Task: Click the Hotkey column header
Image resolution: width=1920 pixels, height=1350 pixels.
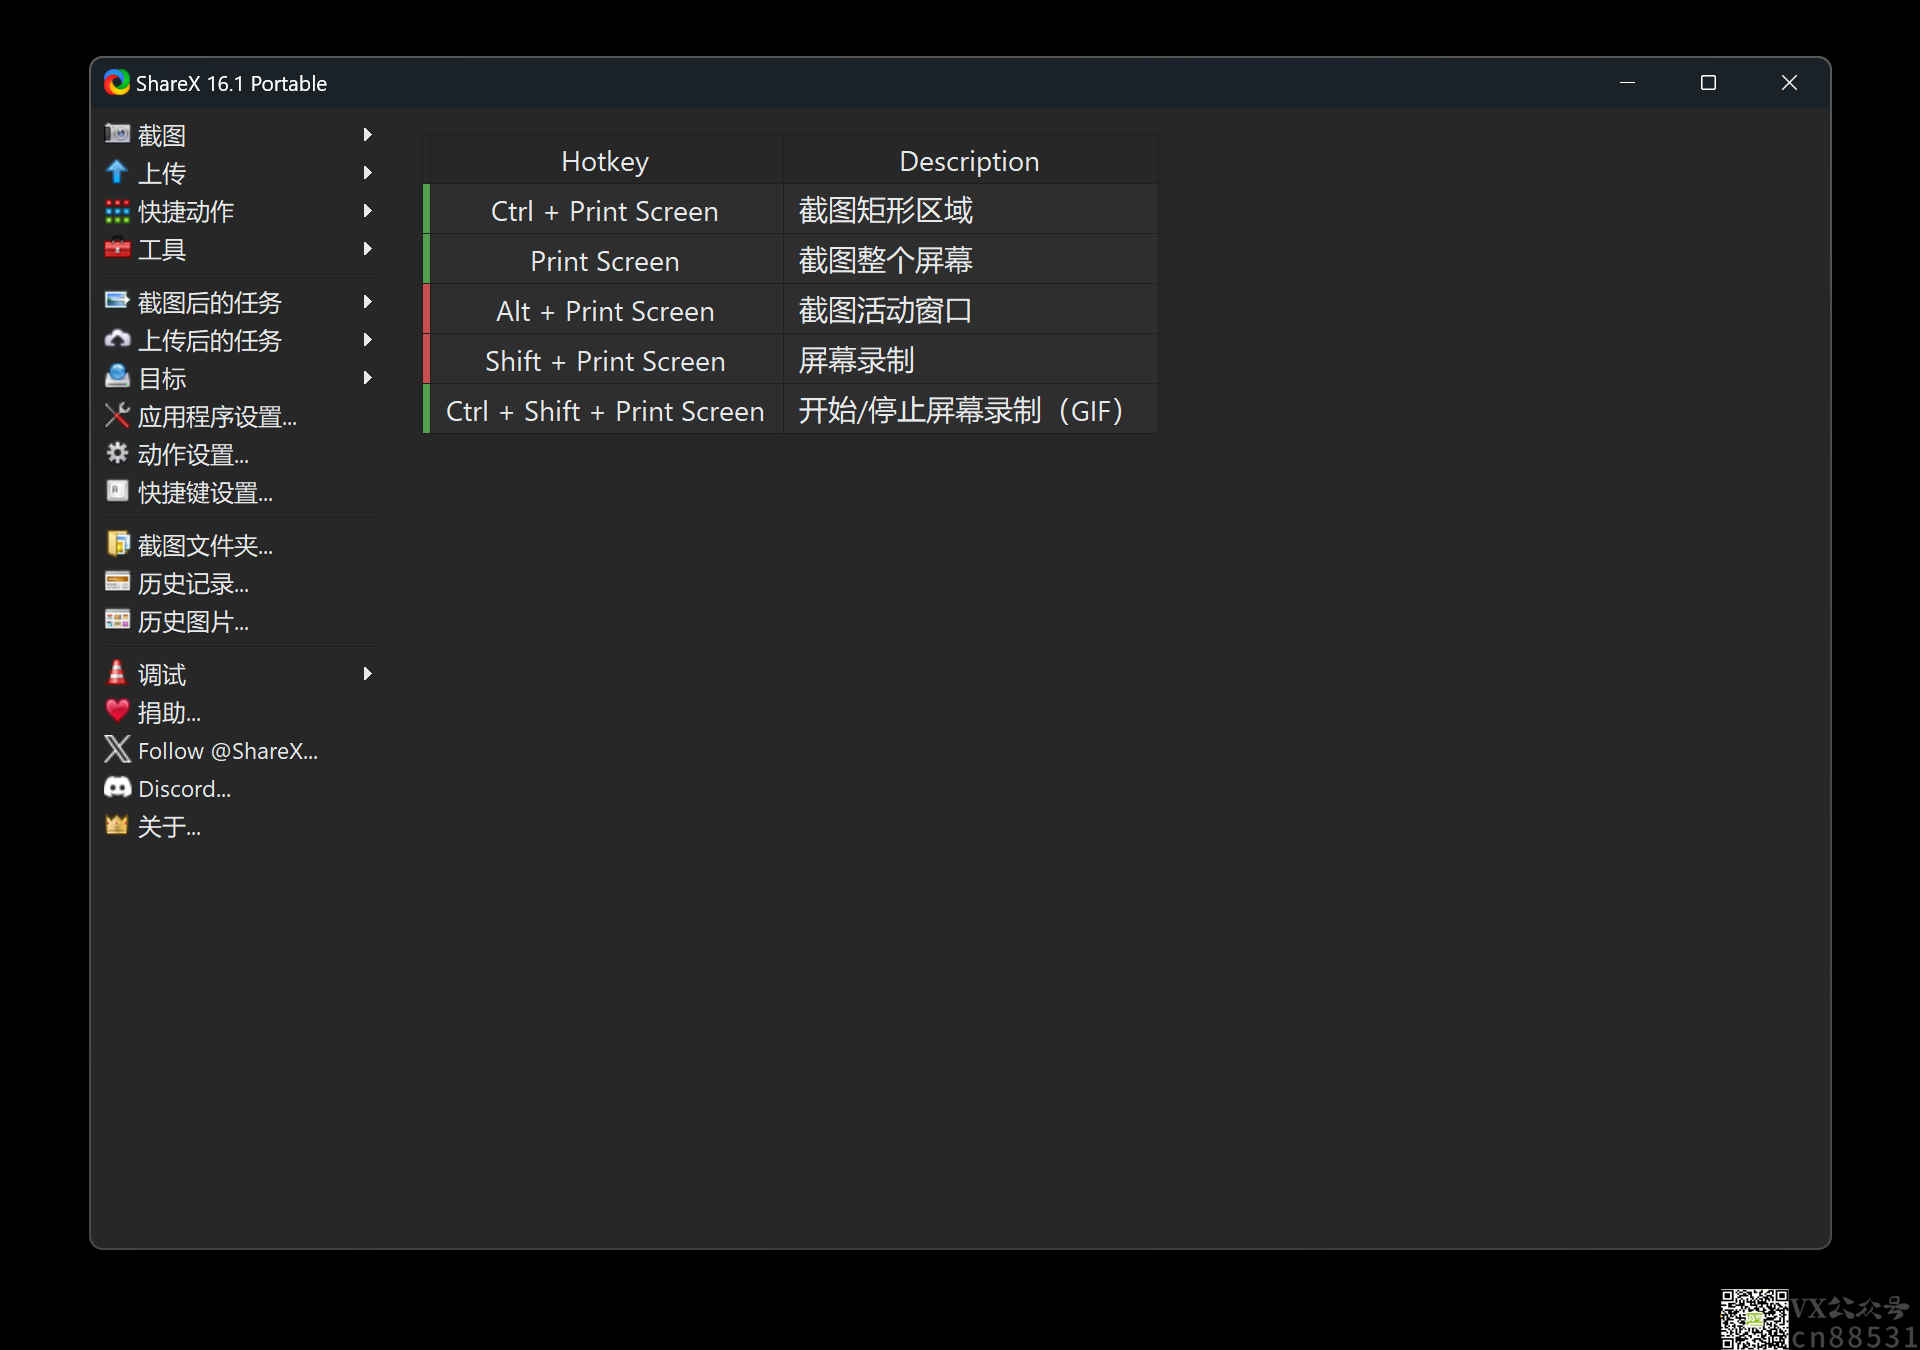Action: pyautogui.click(x=605, y=160)
